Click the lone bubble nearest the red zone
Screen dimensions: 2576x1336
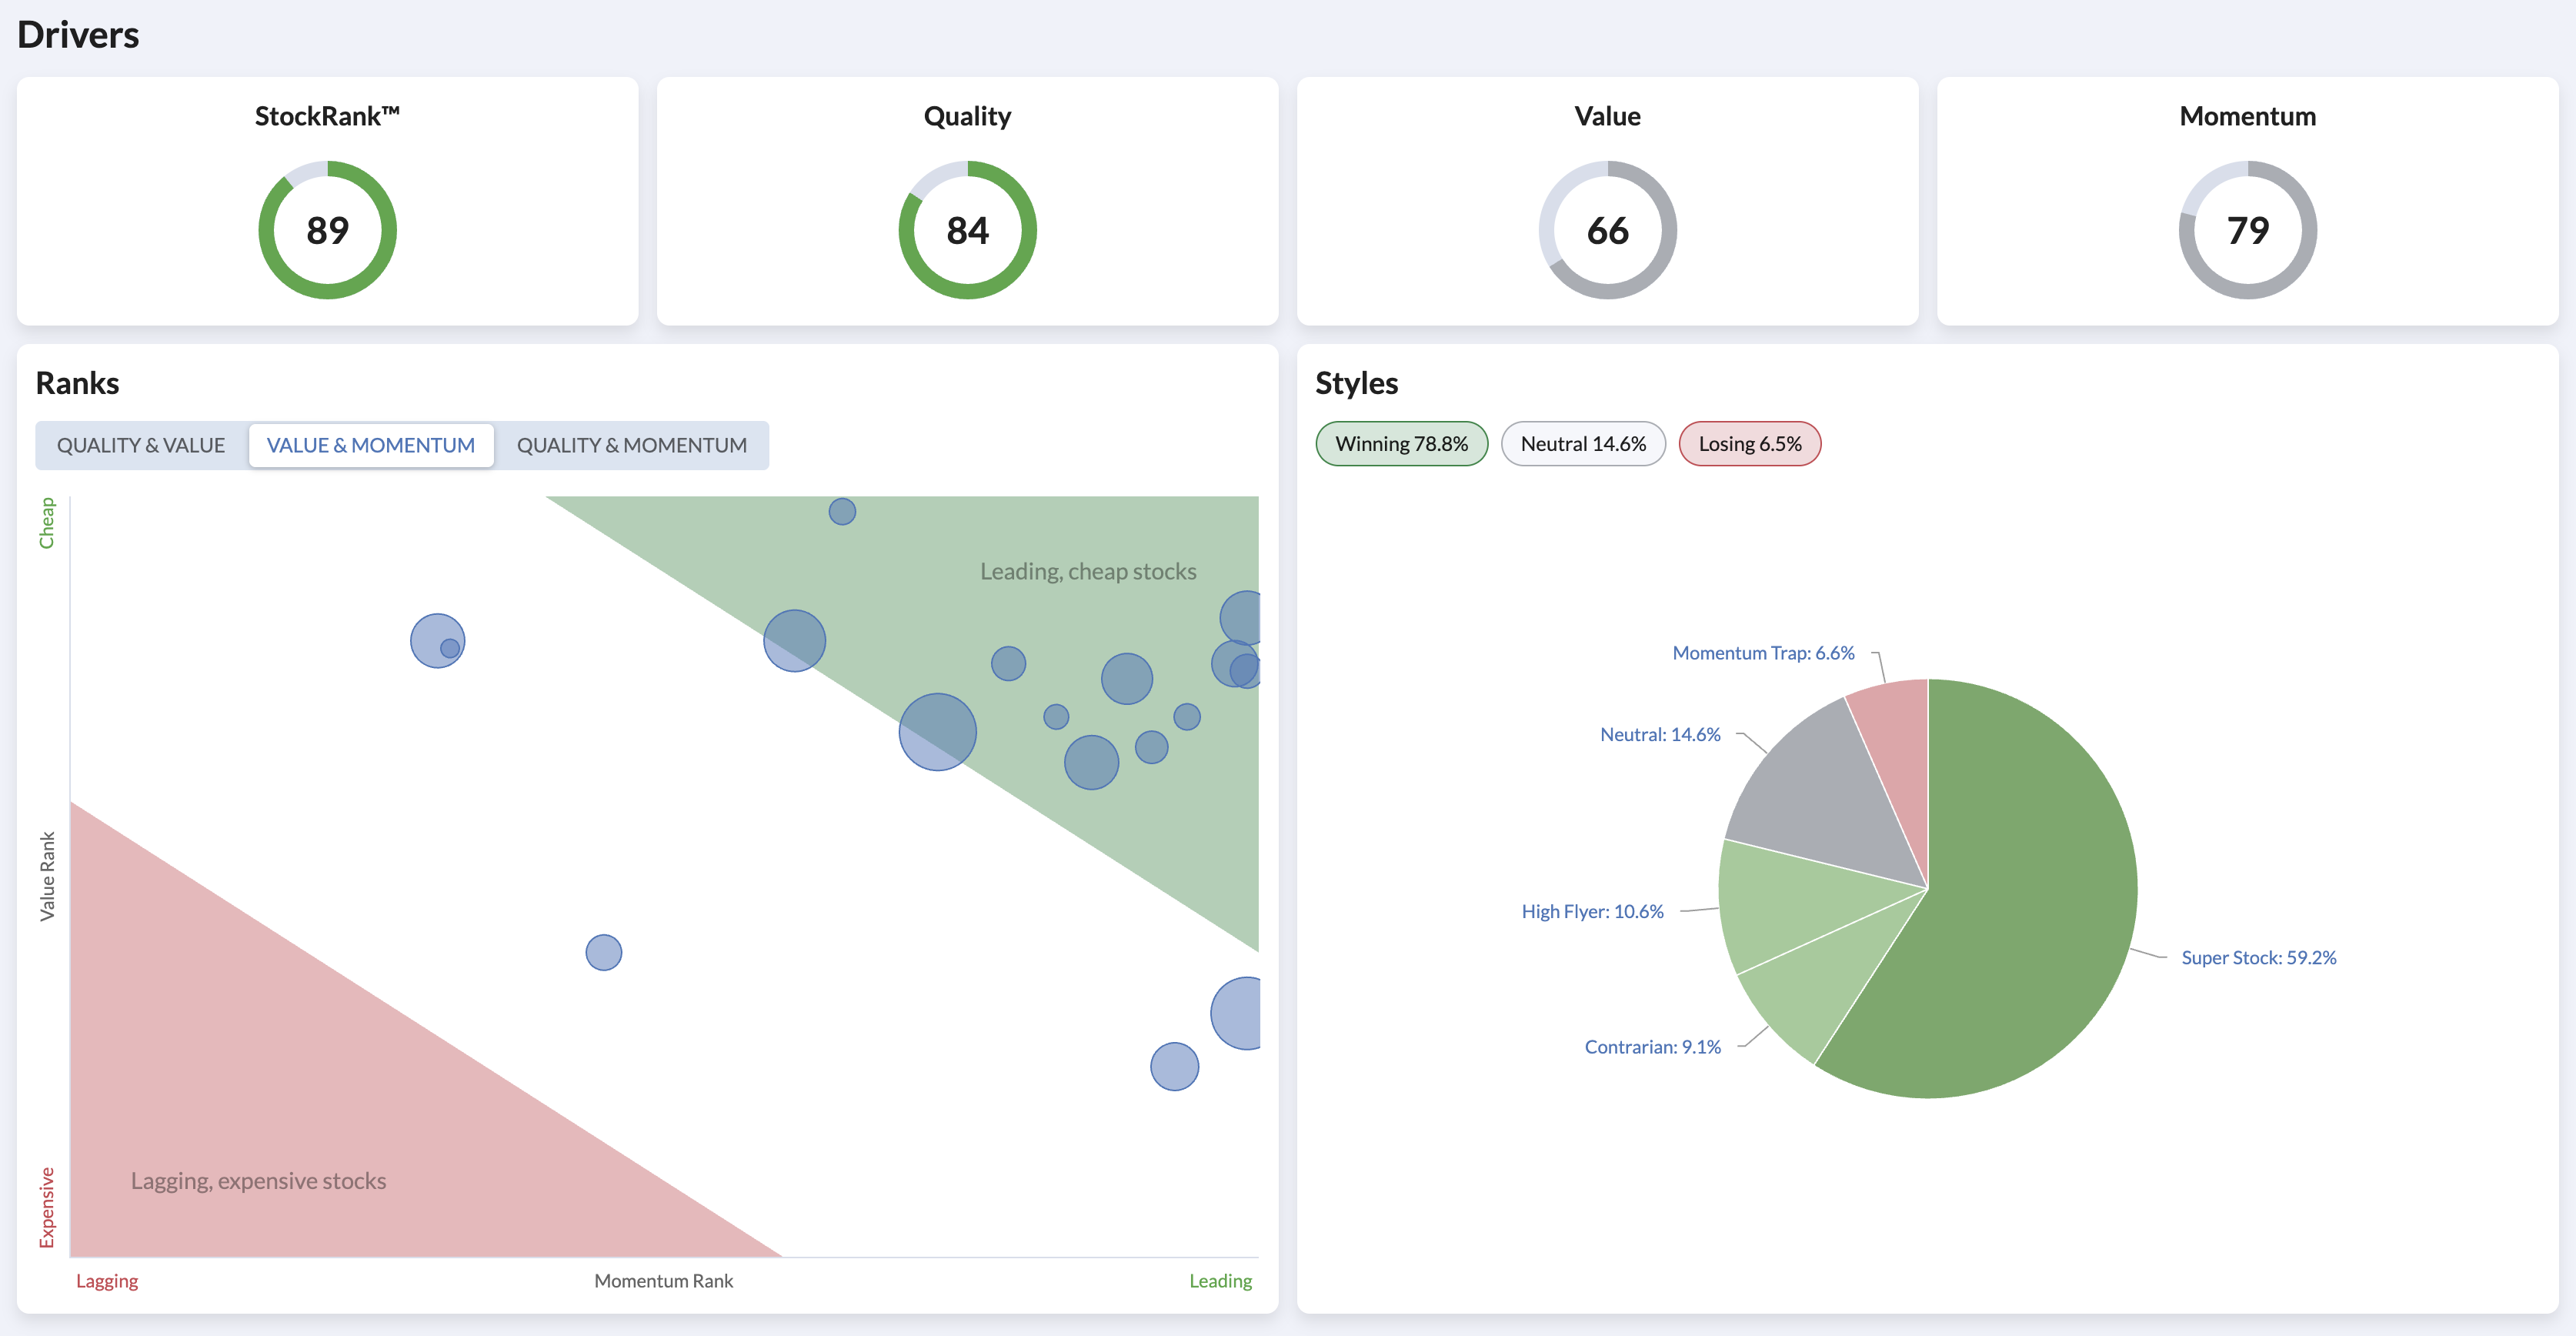click(603, 952)
